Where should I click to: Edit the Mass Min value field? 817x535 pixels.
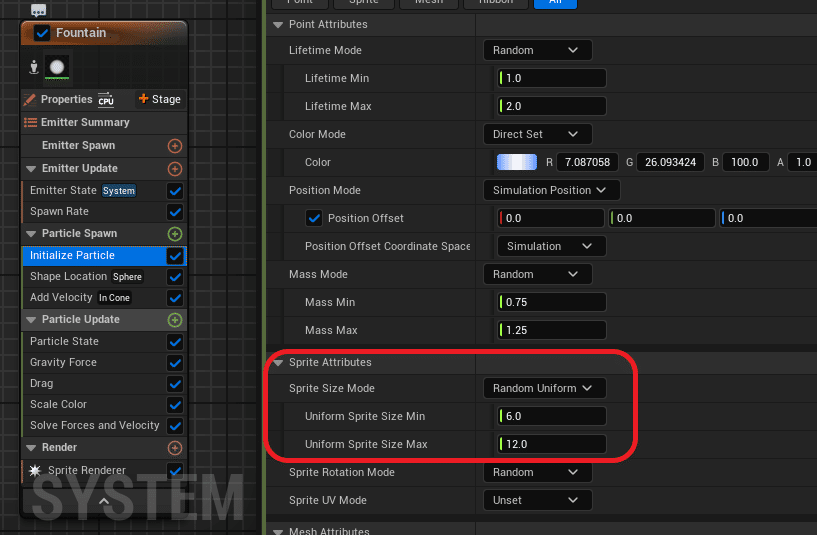[x=552, y=302]
